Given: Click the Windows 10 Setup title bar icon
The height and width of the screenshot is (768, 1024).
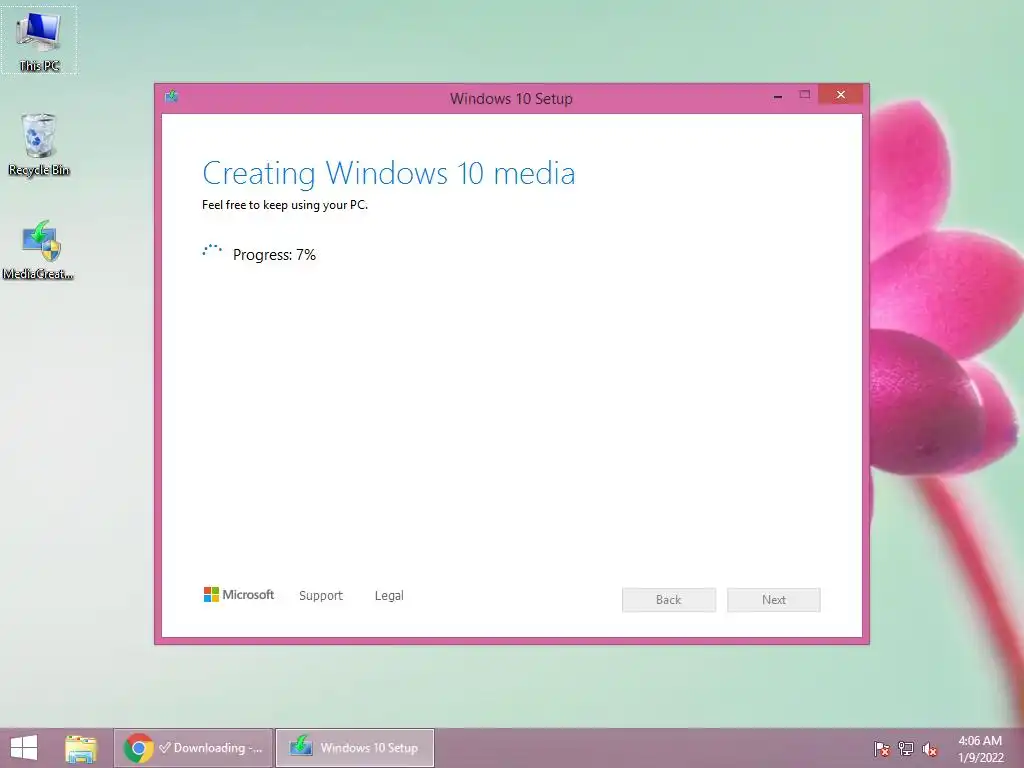Looking at the screenshot, I should point(172,97).
